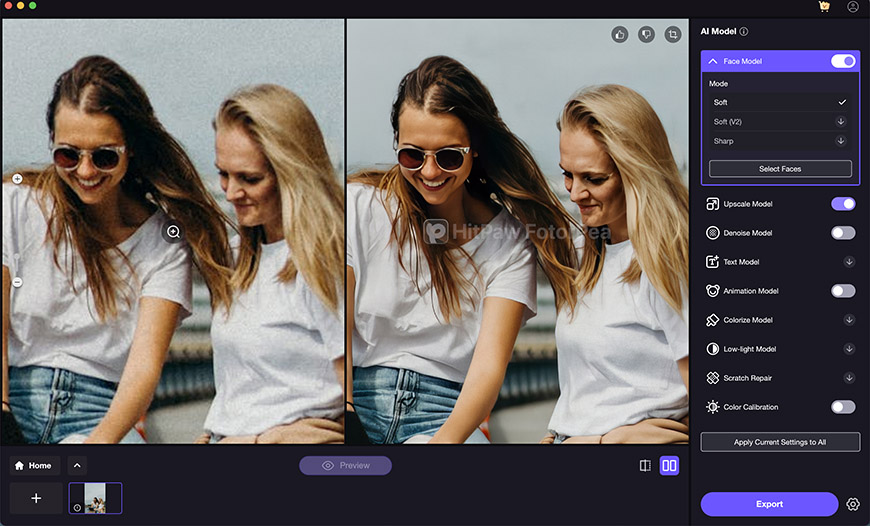Switch to single split compare view

[645, 466]
